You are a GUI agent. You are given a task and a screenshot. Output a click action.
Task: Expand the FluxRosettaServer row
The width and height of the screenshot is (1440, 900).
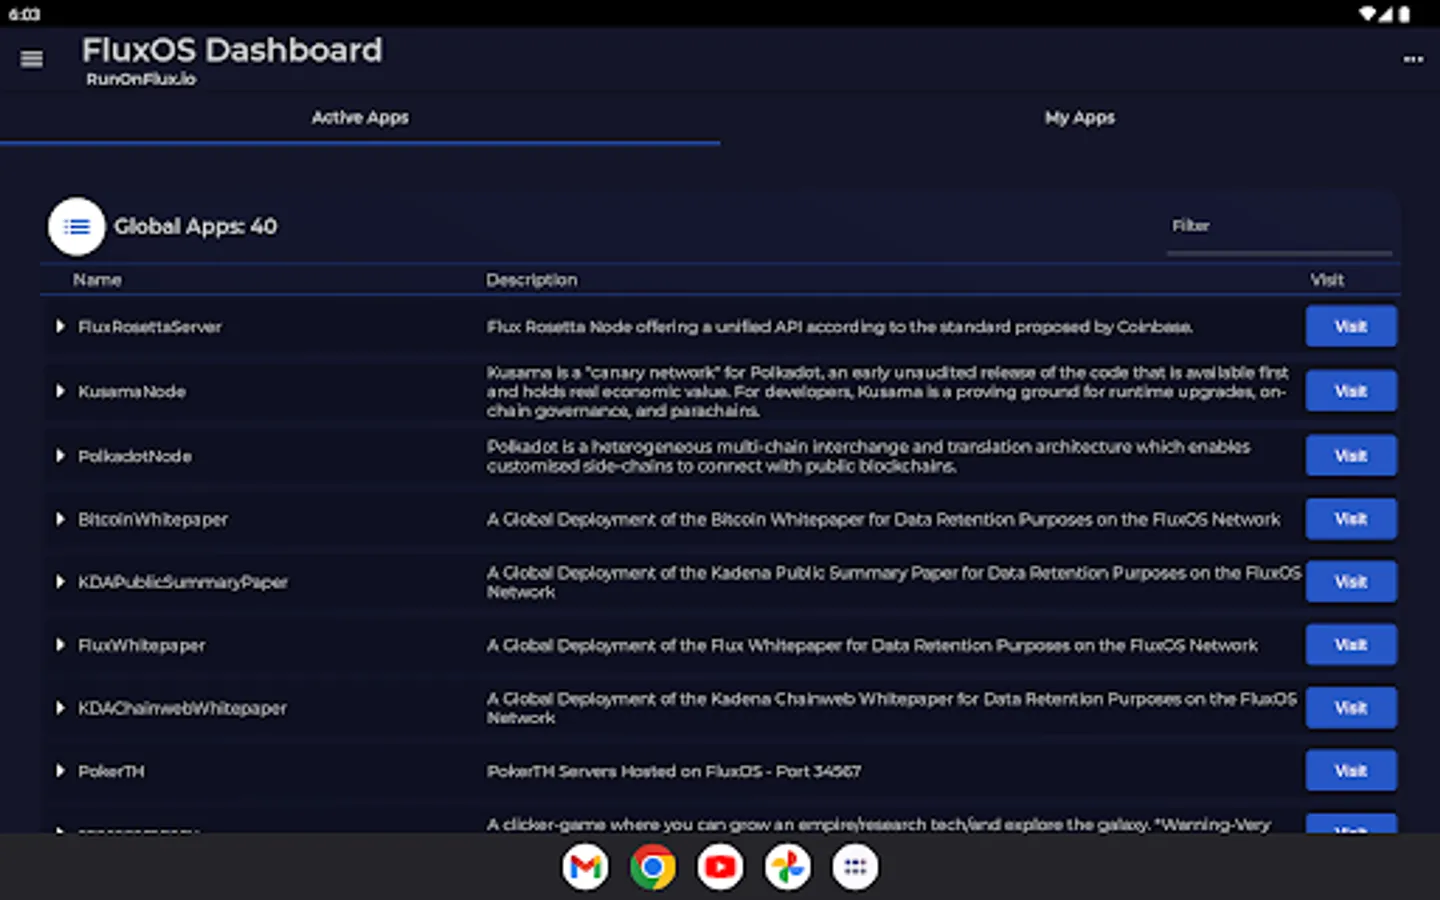click(x=60, y=327)
